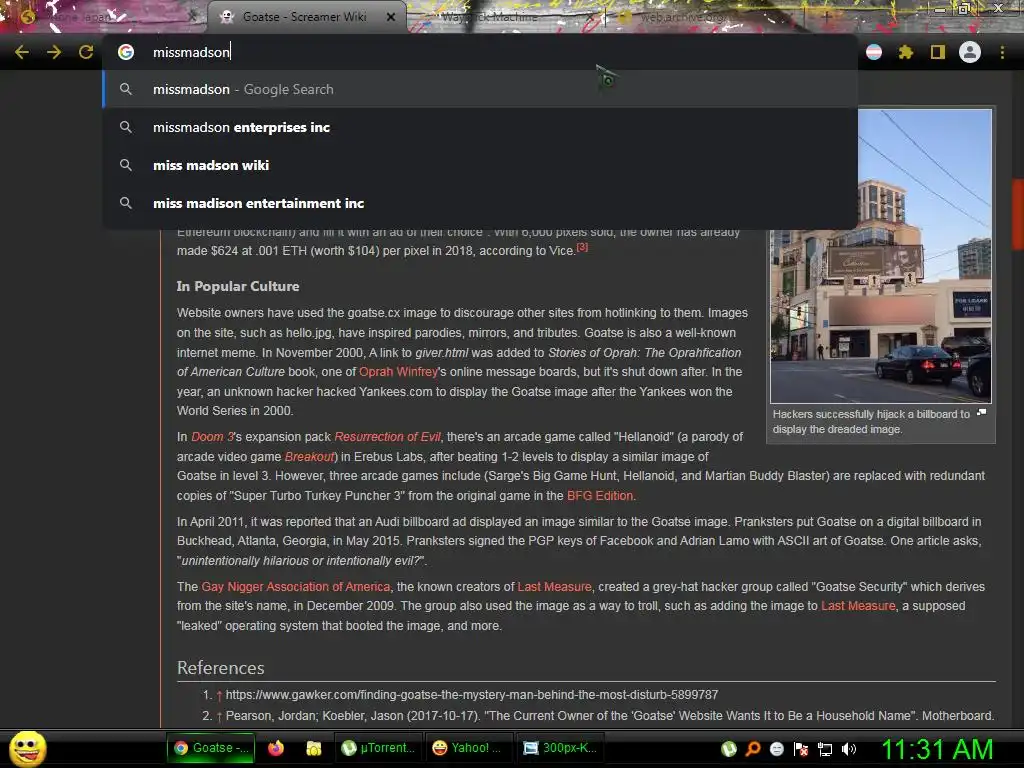Open the speaker volume tray icon

[x=849, y=749]
